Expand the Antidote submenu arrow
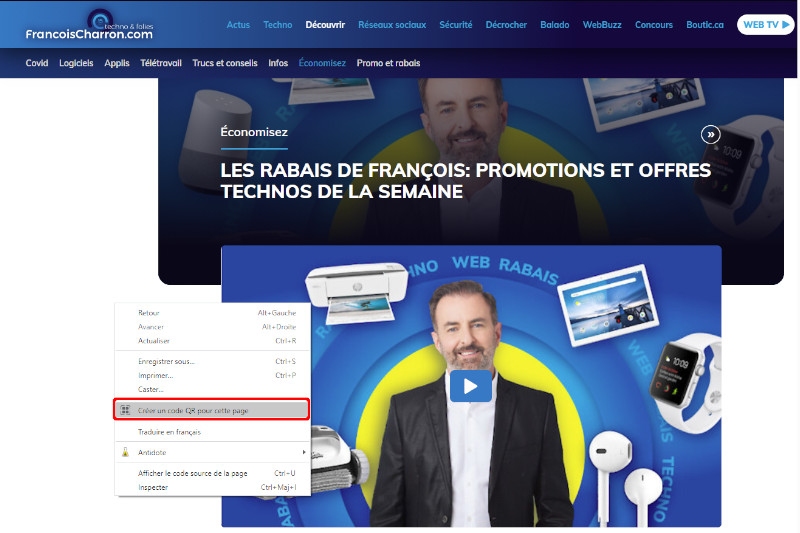Image resolution: width=800 pixels, height=533 pixels. tap(304, 452)
